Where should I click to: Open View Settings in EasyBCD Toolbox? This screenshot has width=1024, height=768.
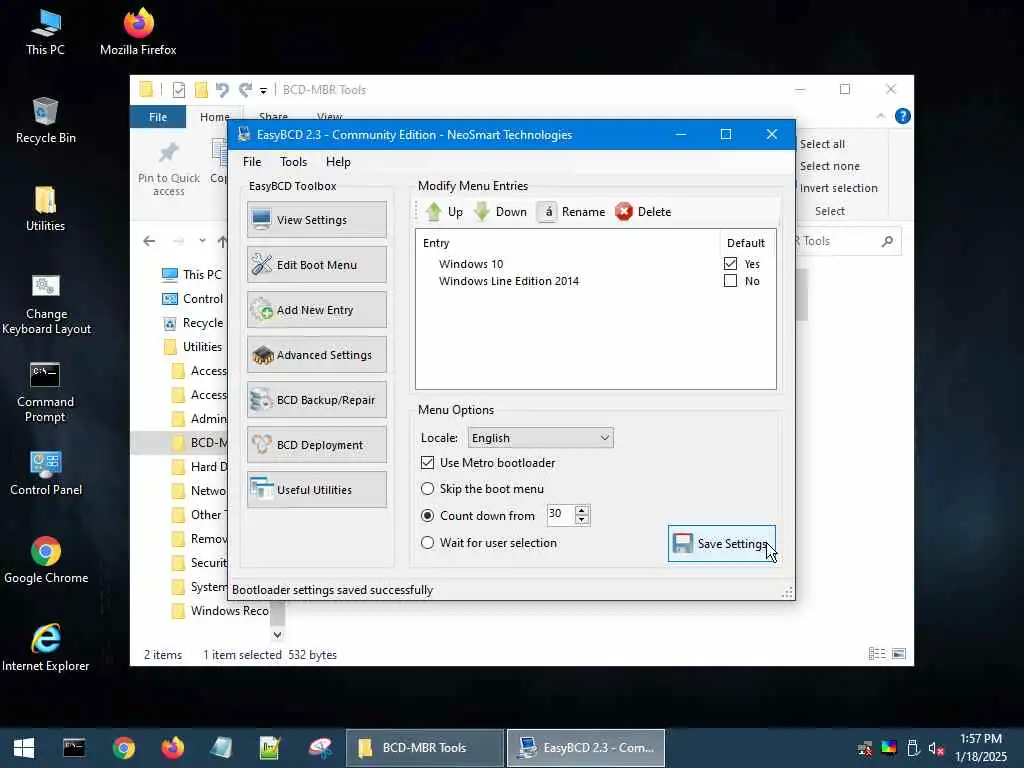[317, 220]
